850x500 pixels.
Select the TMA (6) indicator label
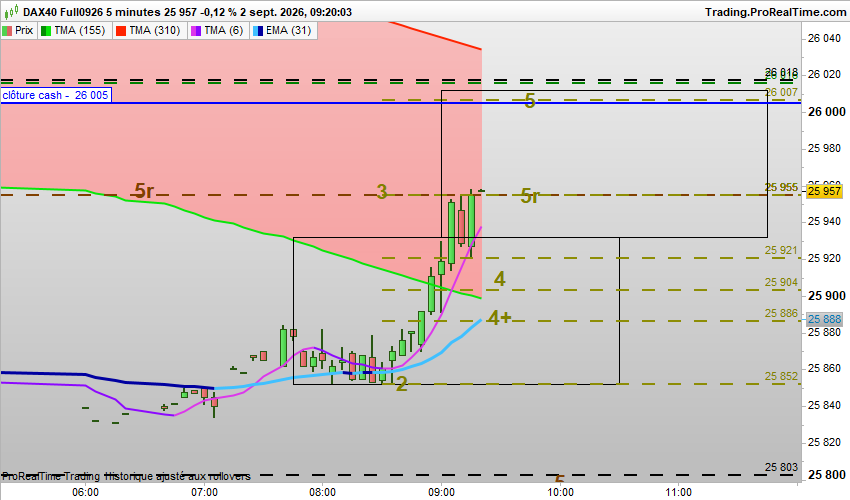(223, 30)
